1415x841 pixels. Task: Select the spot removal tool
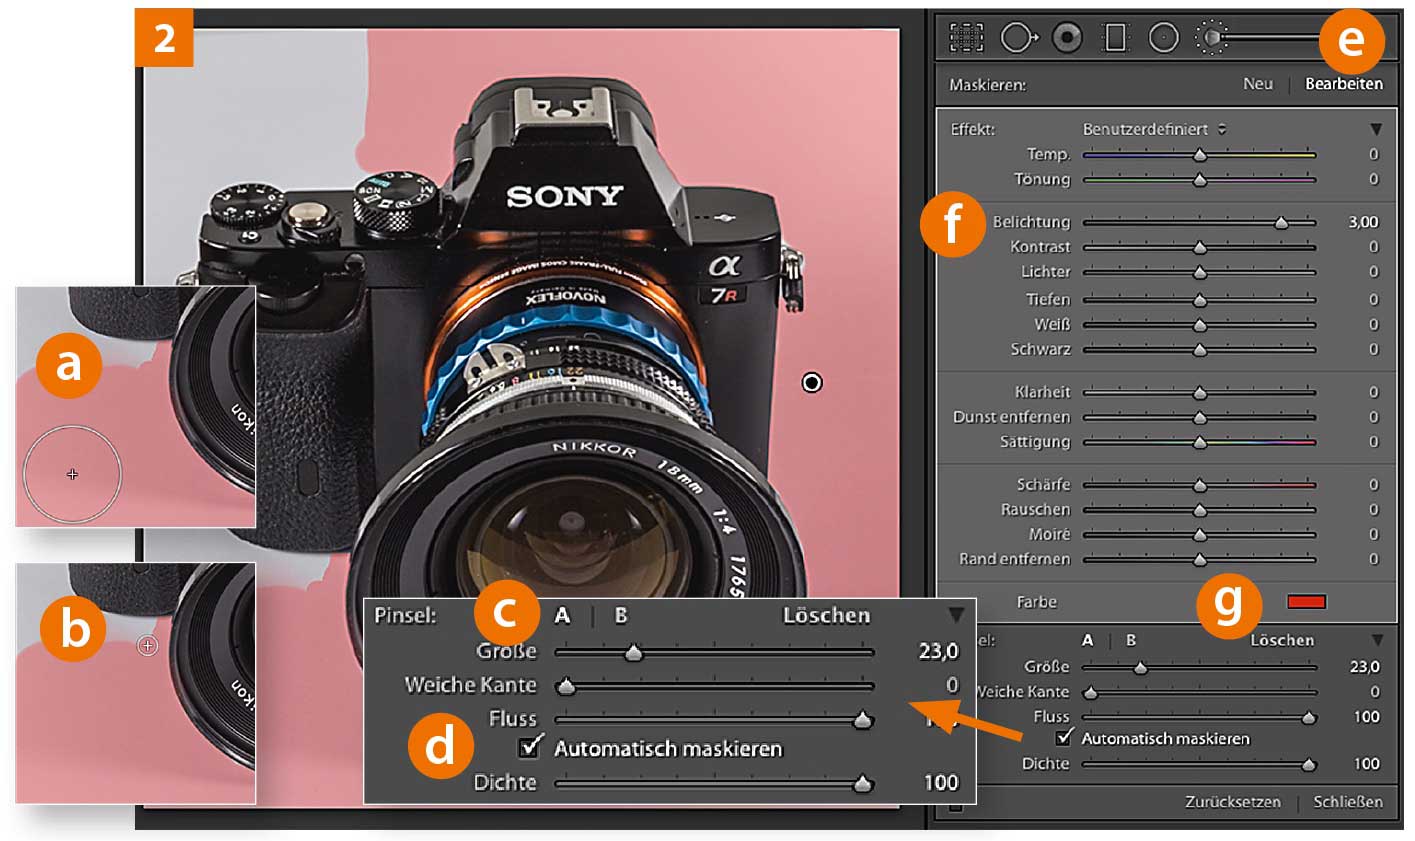click(1018, 38)
